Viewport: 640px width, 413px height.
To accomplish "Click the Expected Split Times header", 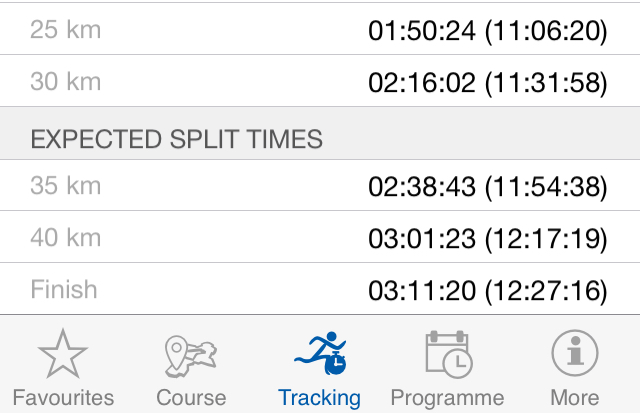I will tap(177, 138).
